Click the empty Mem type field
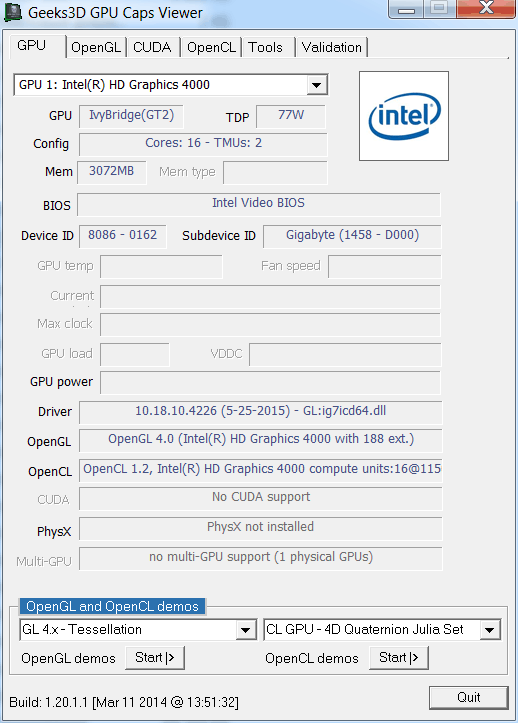 click(275, 172)
